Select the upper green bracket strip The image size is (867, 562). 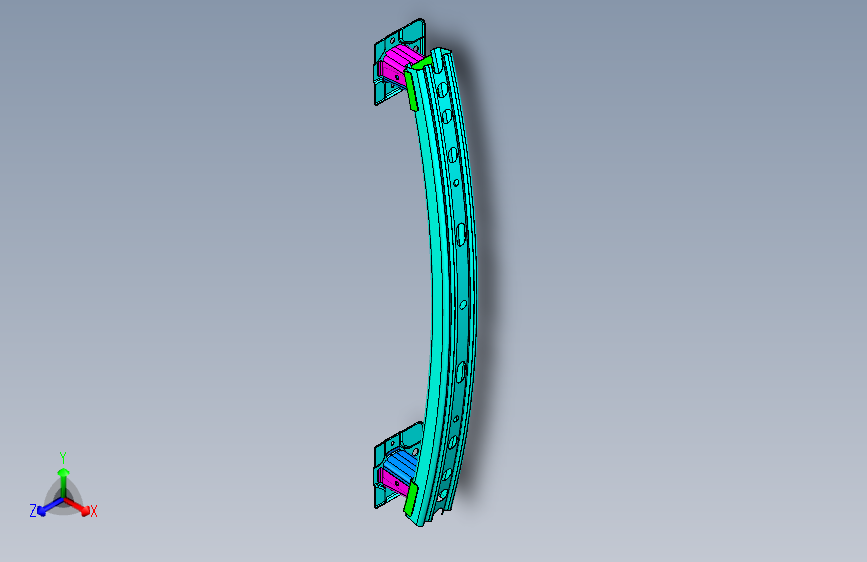[x=411, y=90]
